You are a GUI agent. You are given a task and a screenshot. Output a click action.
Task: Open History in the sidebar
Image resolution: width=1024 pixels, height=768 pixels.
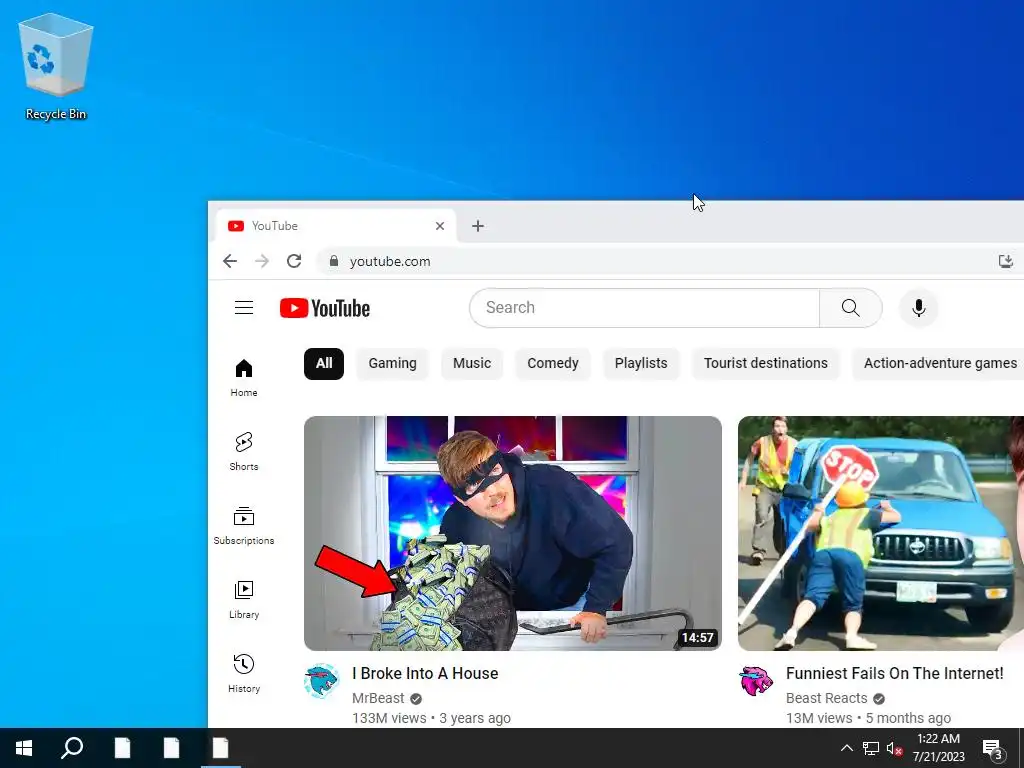pos(244,673)
